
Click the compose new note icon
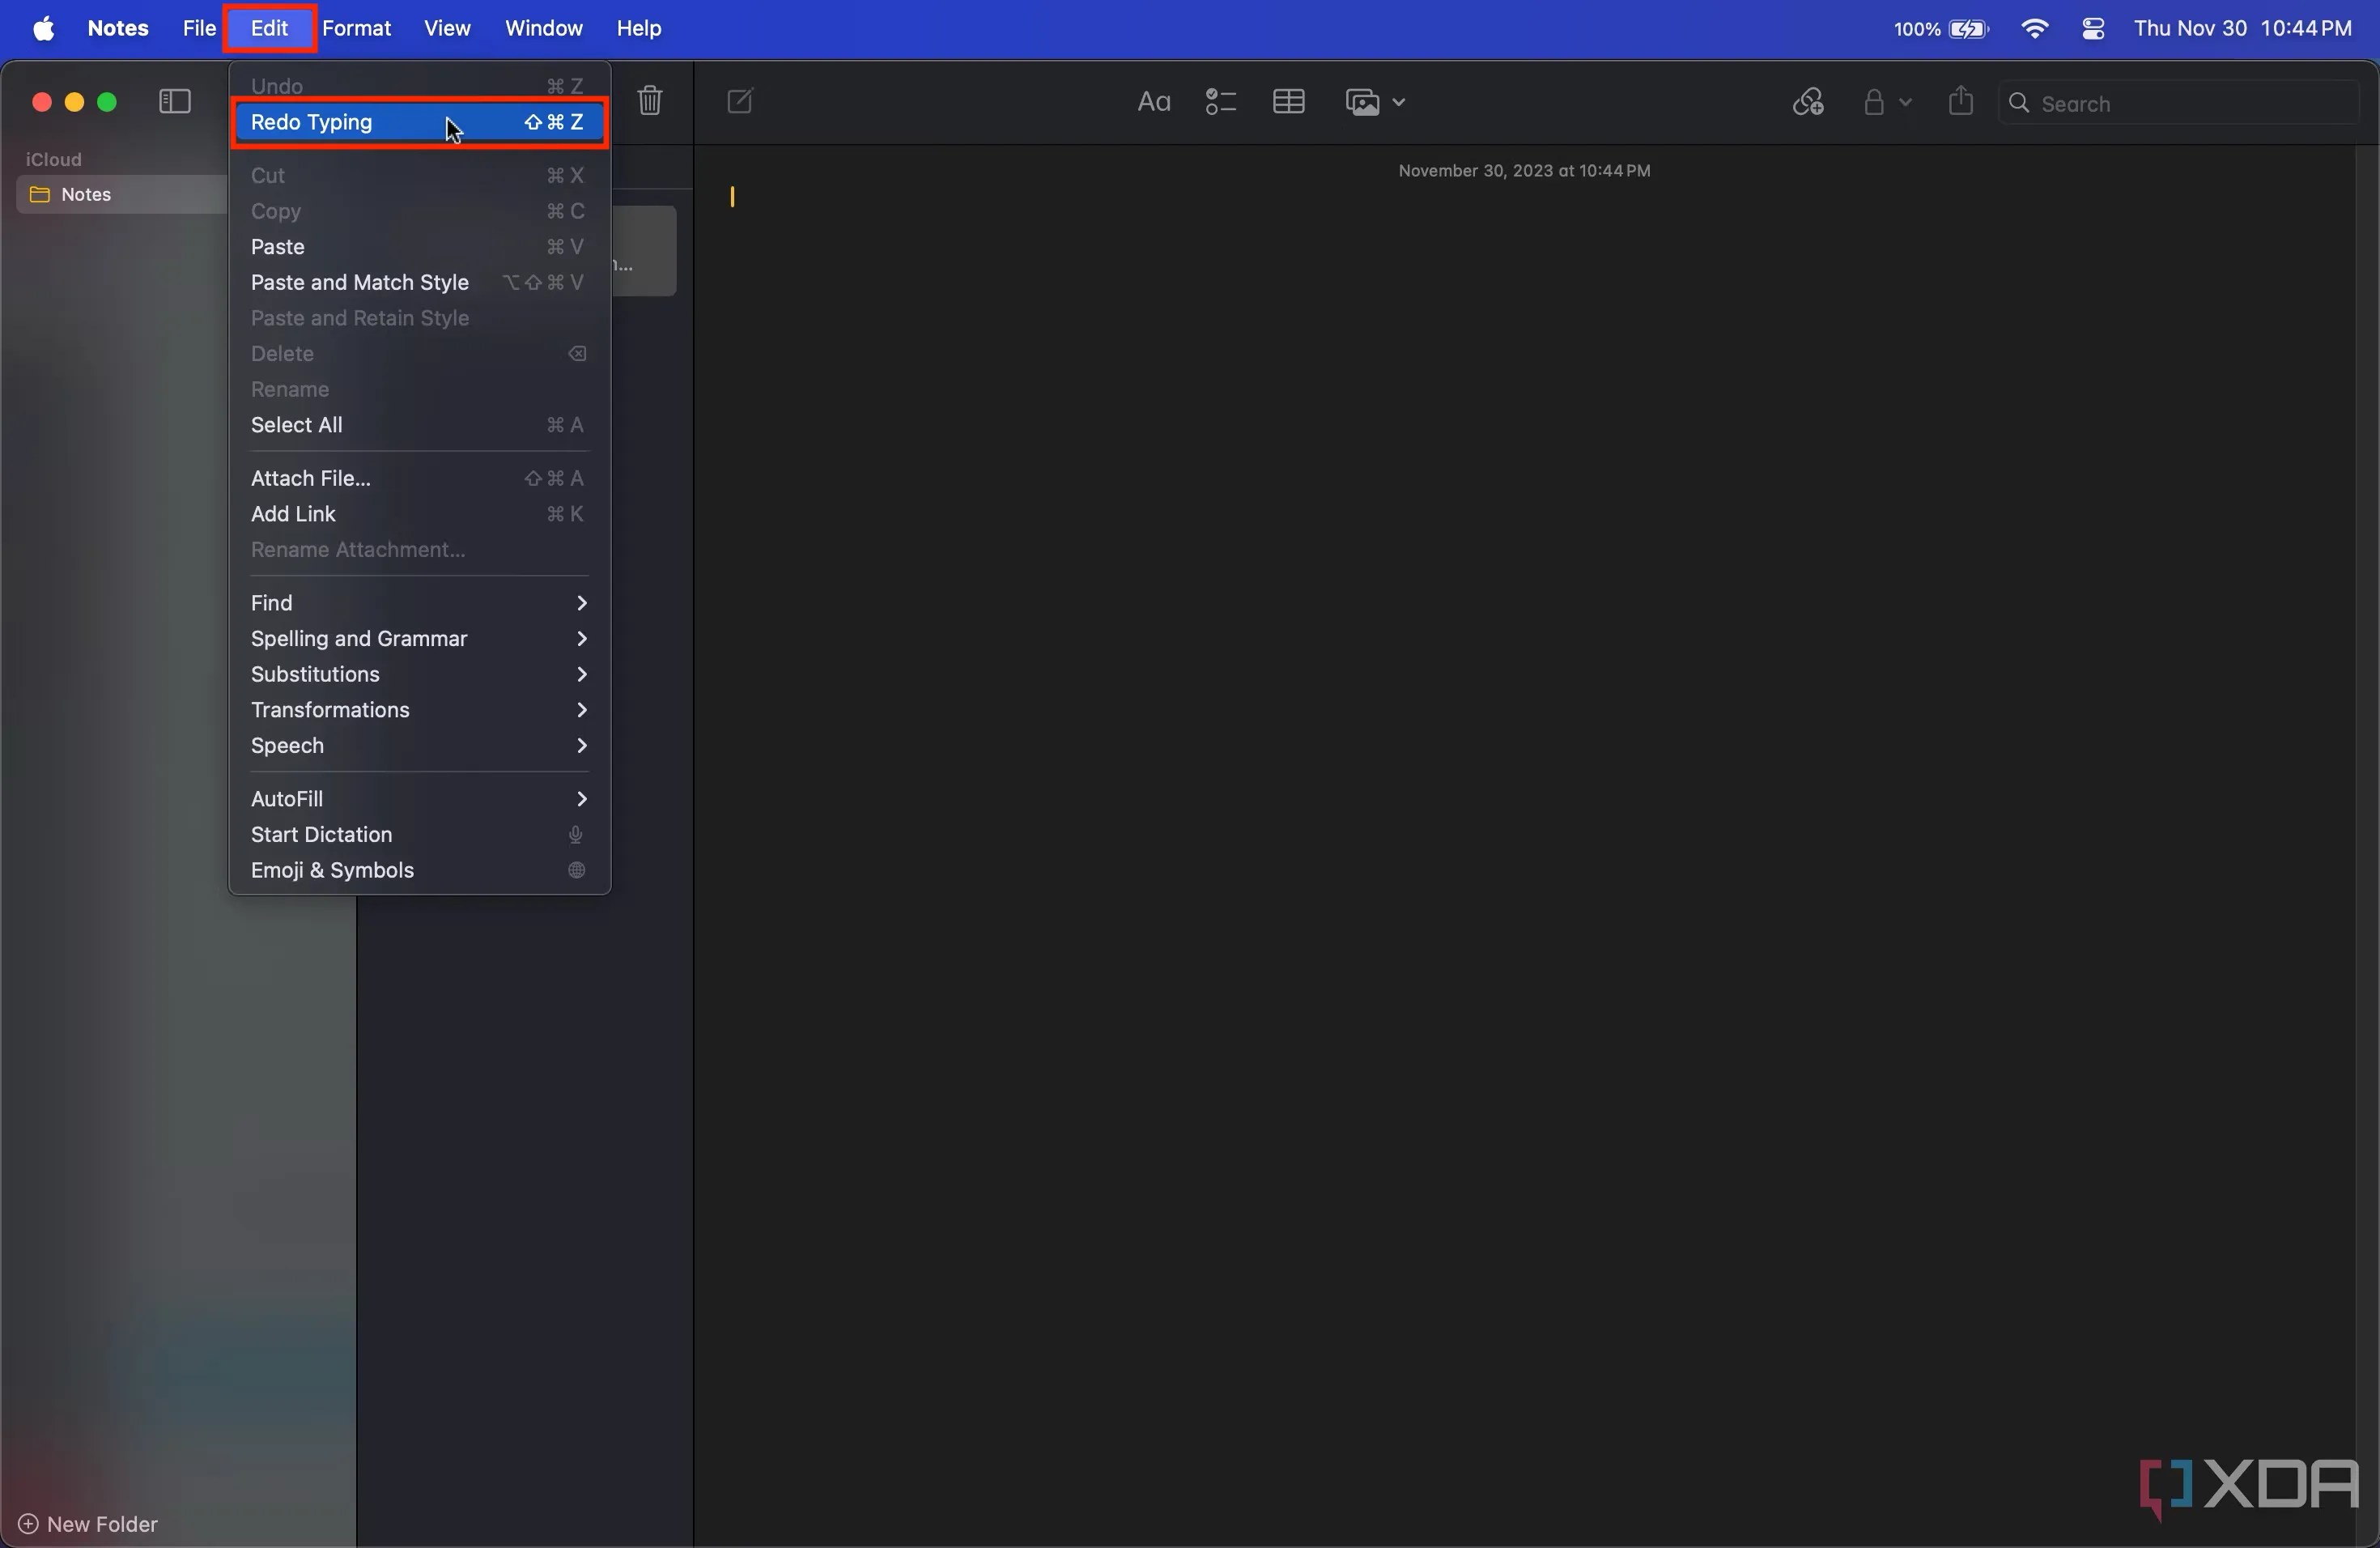click(x=740, y=101)
